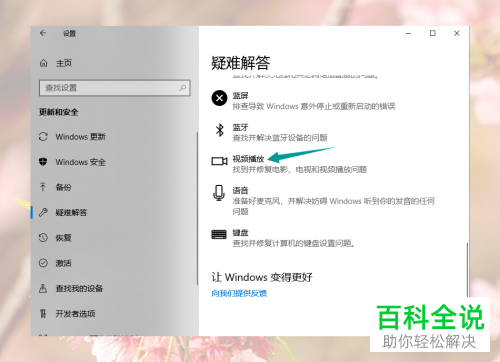Click the 蓝屏 black X circle icon
This screenshot has height=362, width=500.
[219, 98]
